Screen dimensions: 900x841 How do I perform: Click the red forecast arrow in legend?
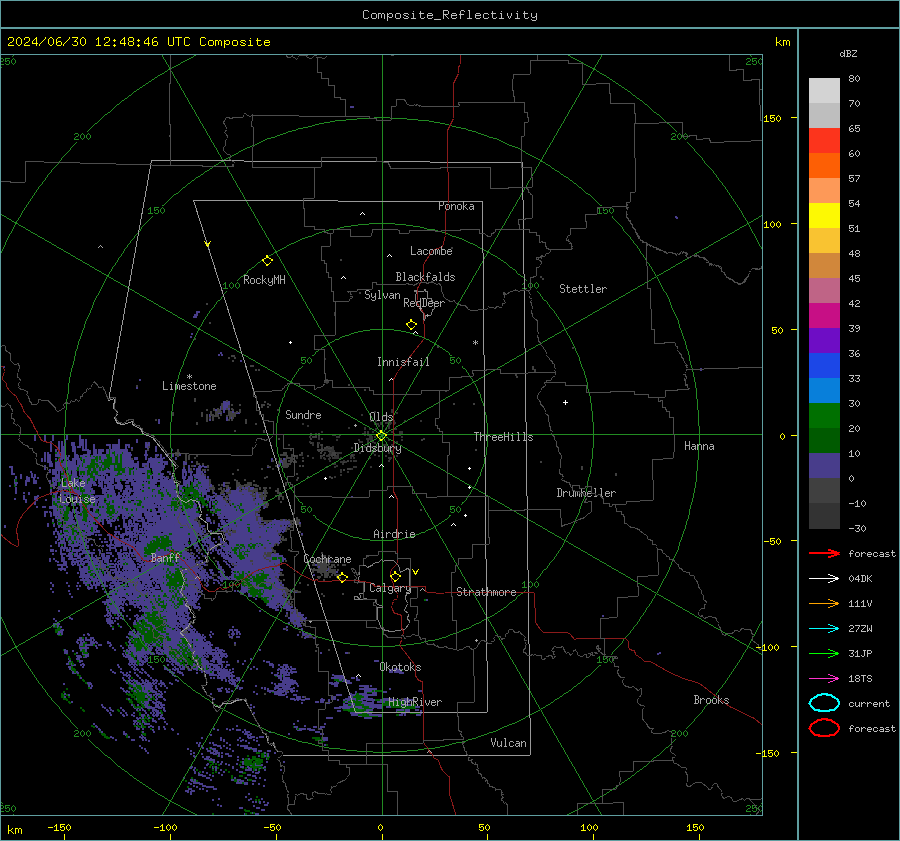(824, 553)
